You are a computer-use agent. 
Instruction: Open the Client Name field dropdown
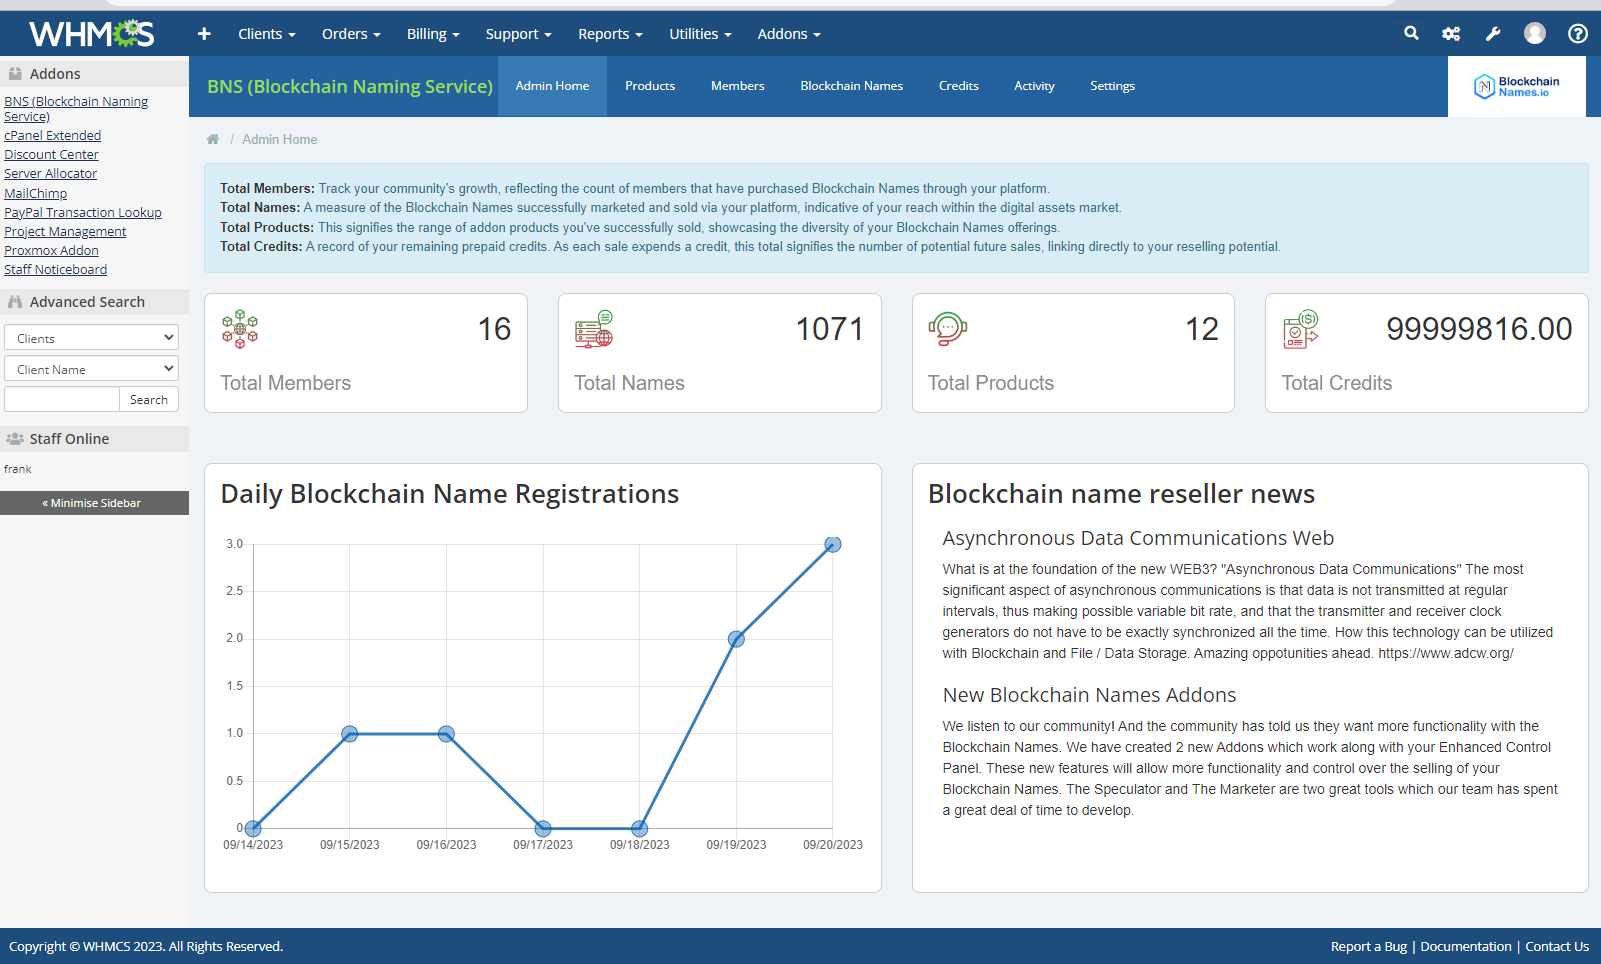92,369
